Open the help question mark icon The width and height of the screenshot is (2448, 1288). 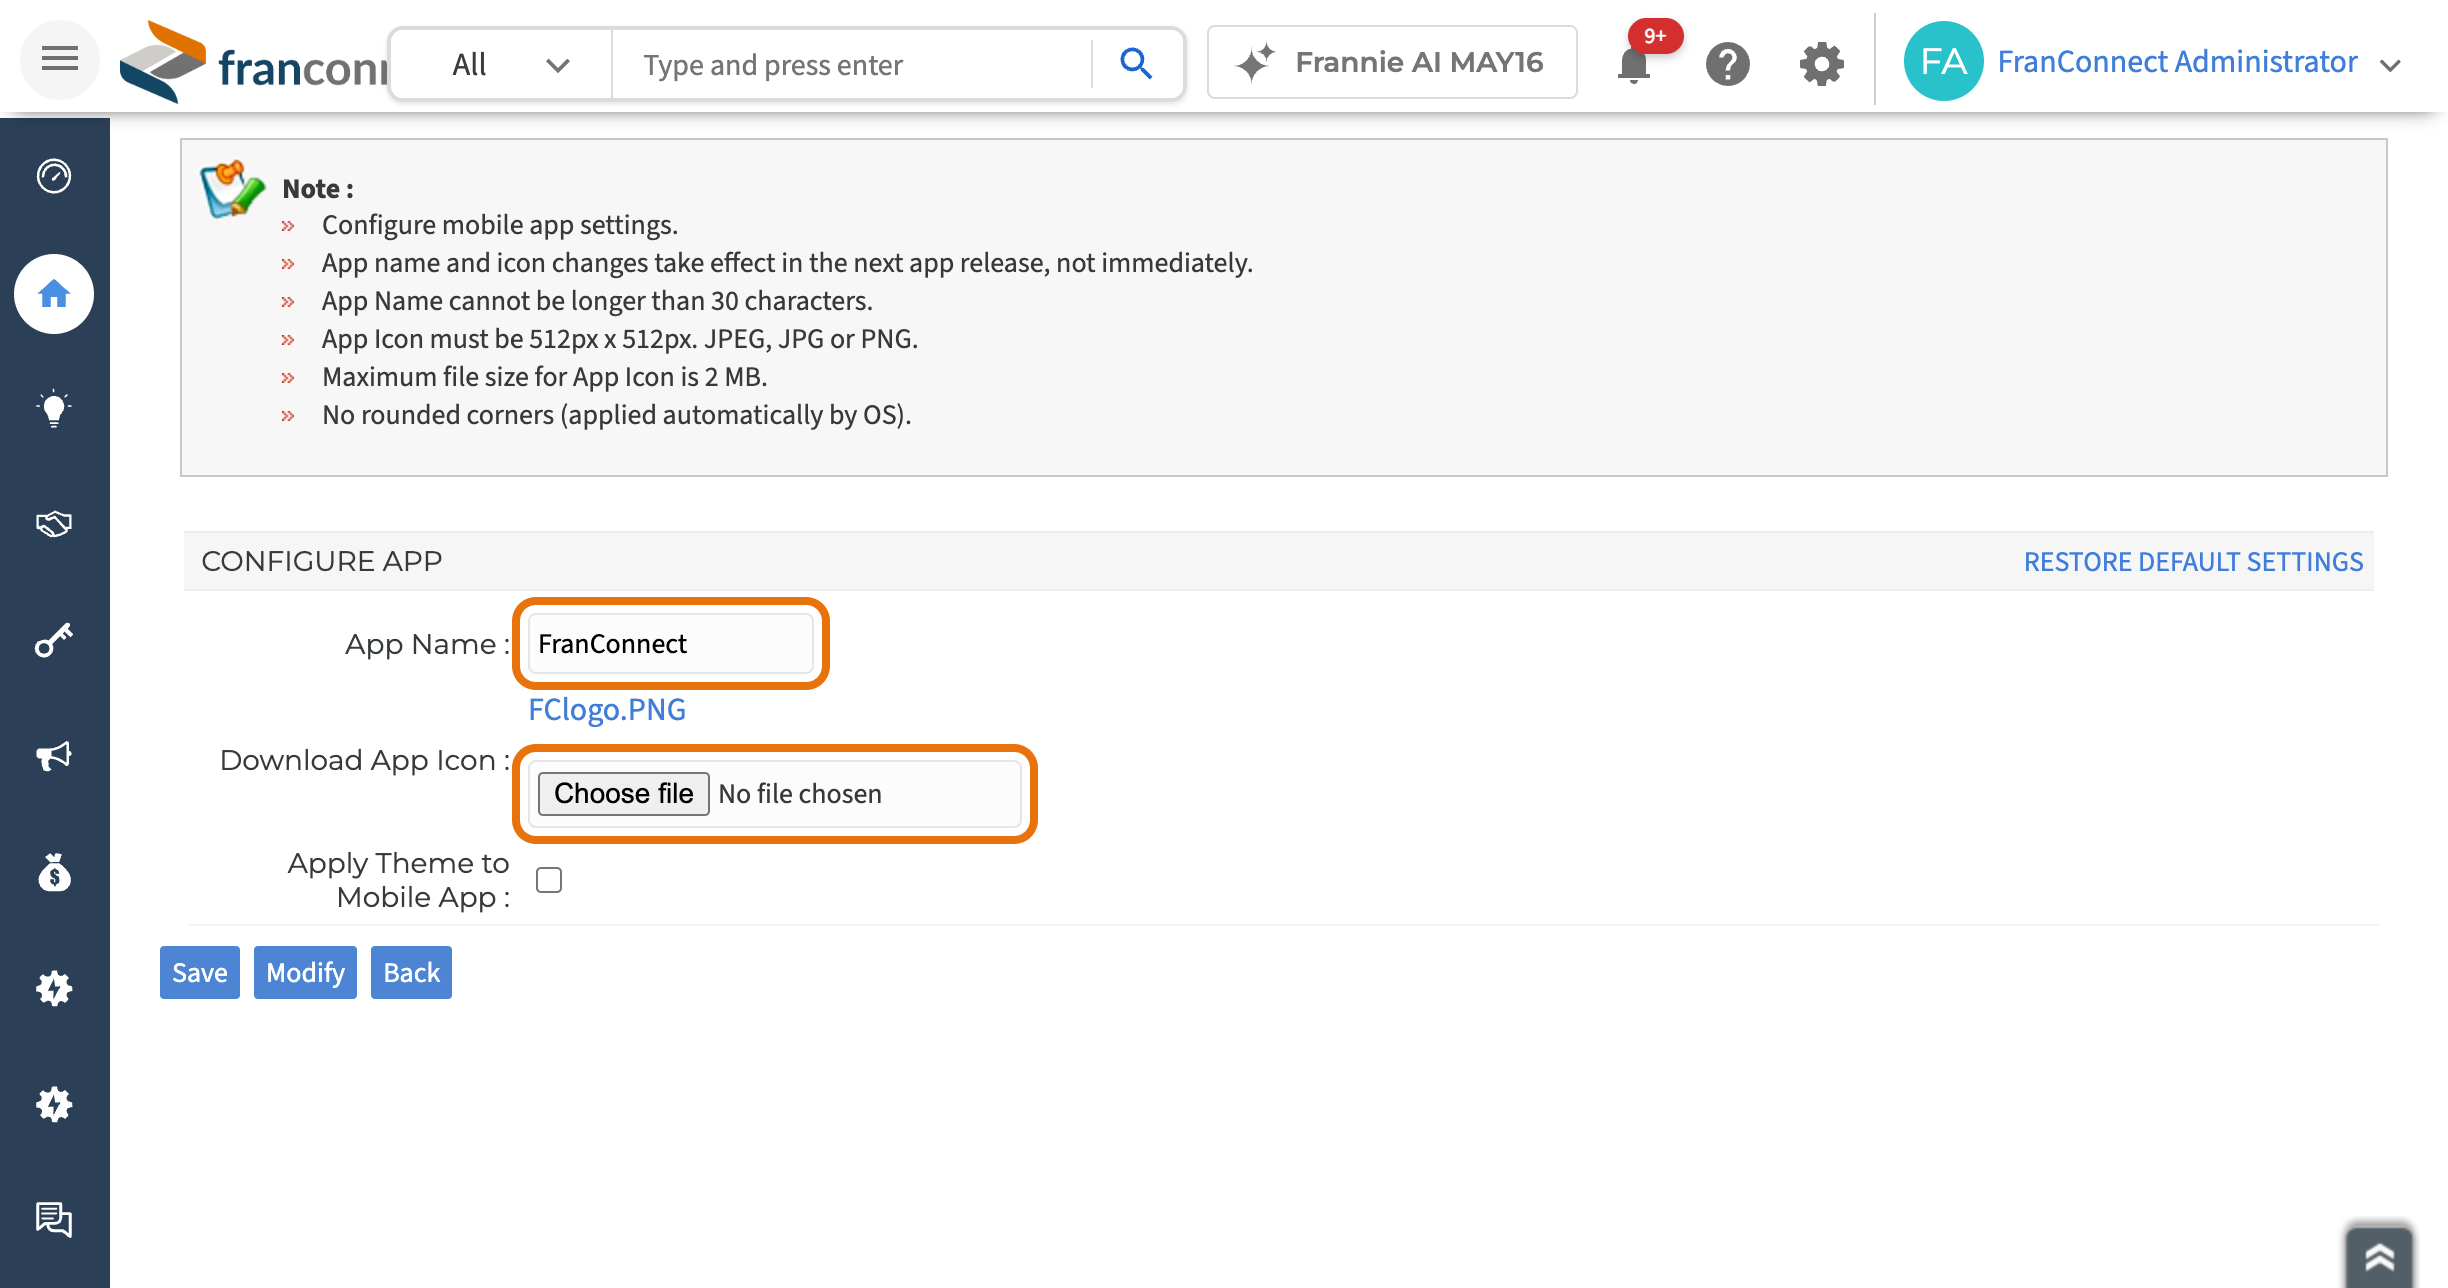point(1727,64)
